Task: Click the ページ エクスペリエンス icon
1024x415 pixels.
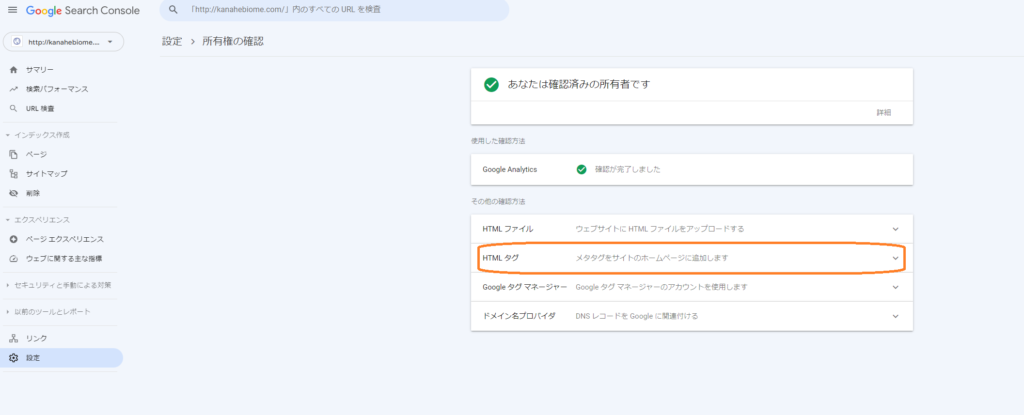Action: [x=13, y=239]
